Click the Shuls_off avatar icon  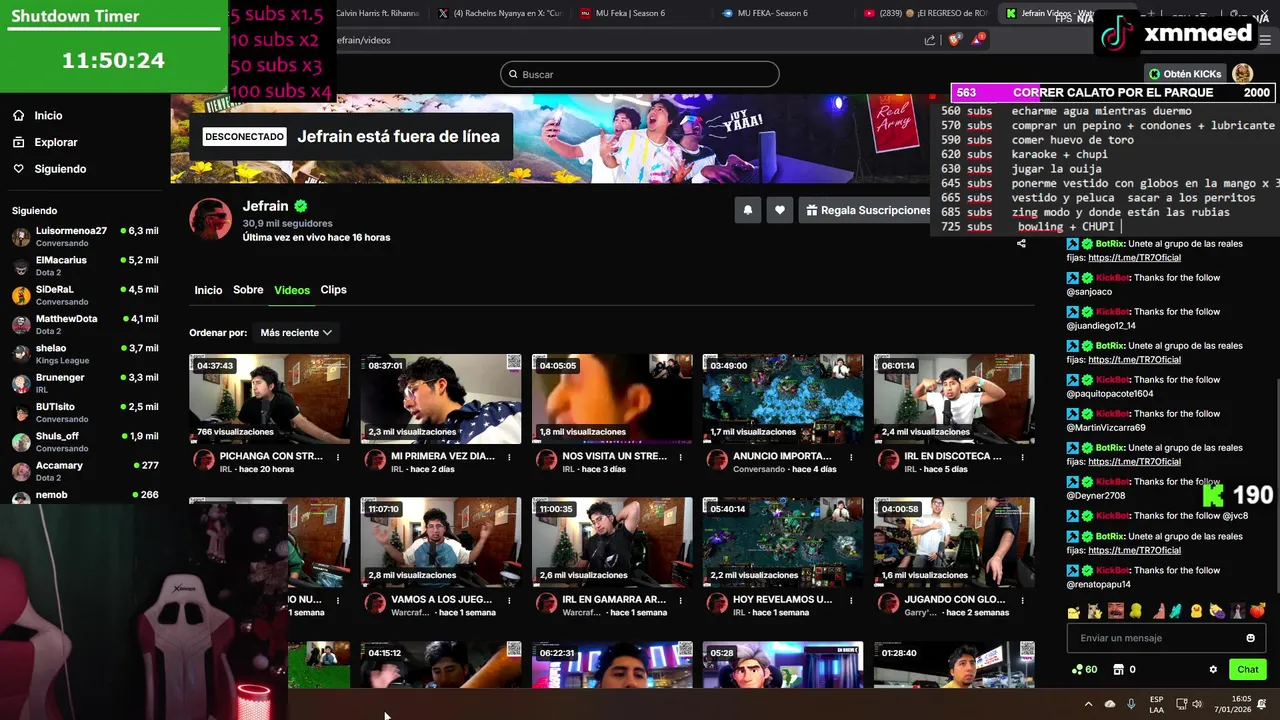pyautogui.click(x=21, y=442)
